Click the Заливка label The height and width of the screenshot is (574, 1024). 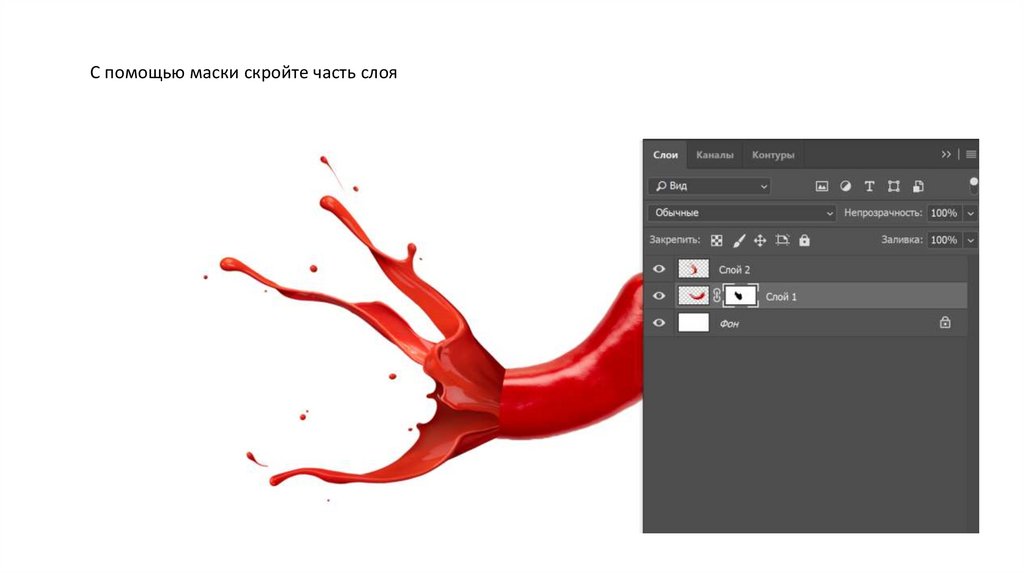click(x=902, y=240)
